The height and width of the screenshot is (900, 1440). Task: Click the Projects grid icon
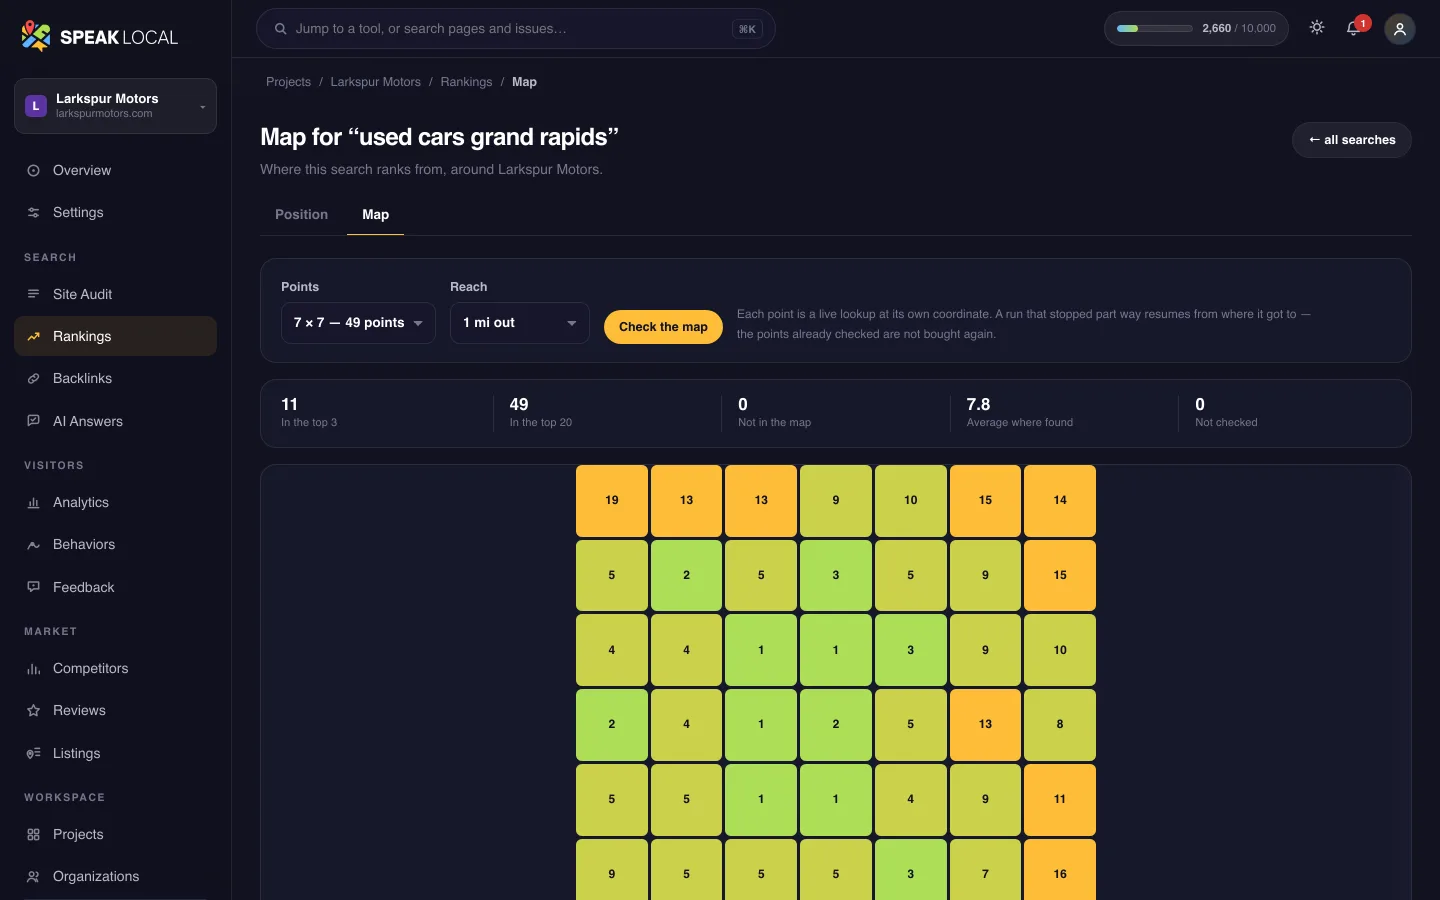pyautogui.click(x=33, y=835)
